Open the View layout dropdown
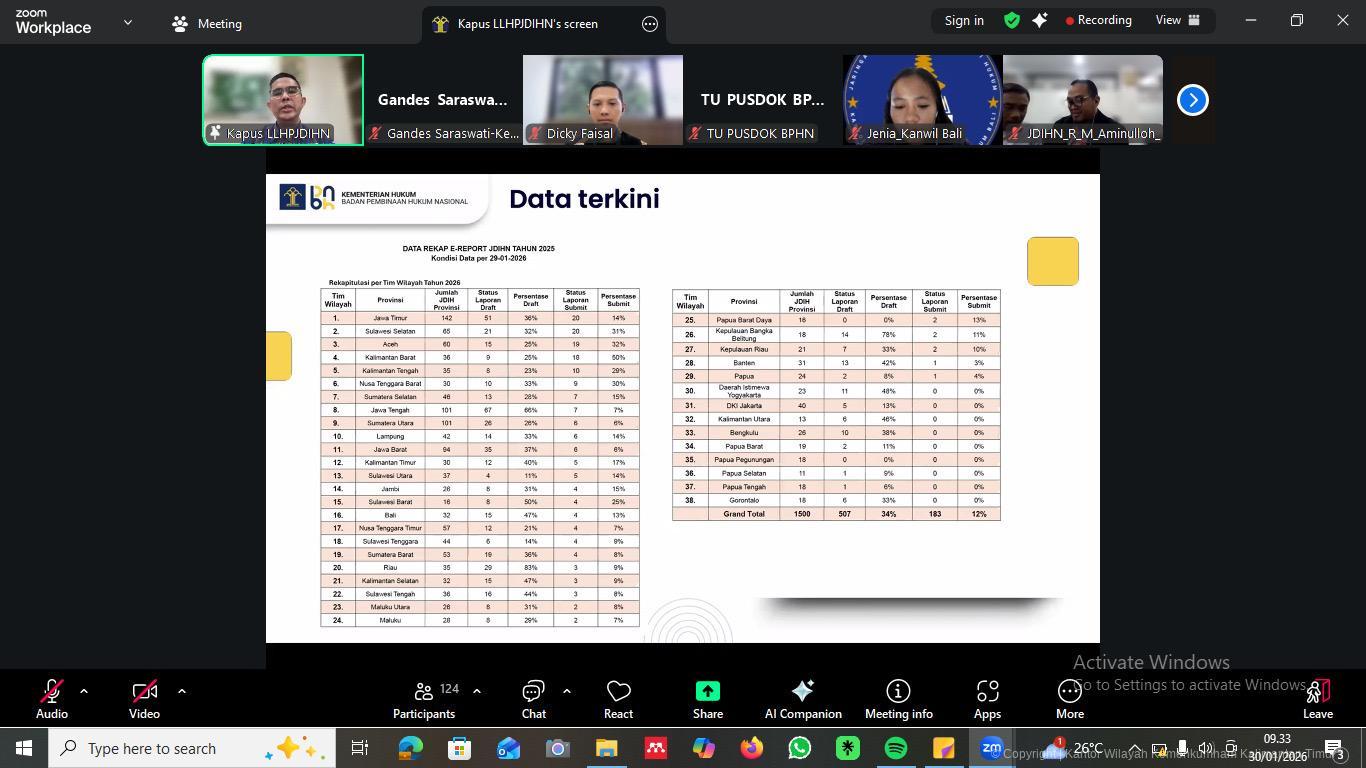 [1177, 21]
